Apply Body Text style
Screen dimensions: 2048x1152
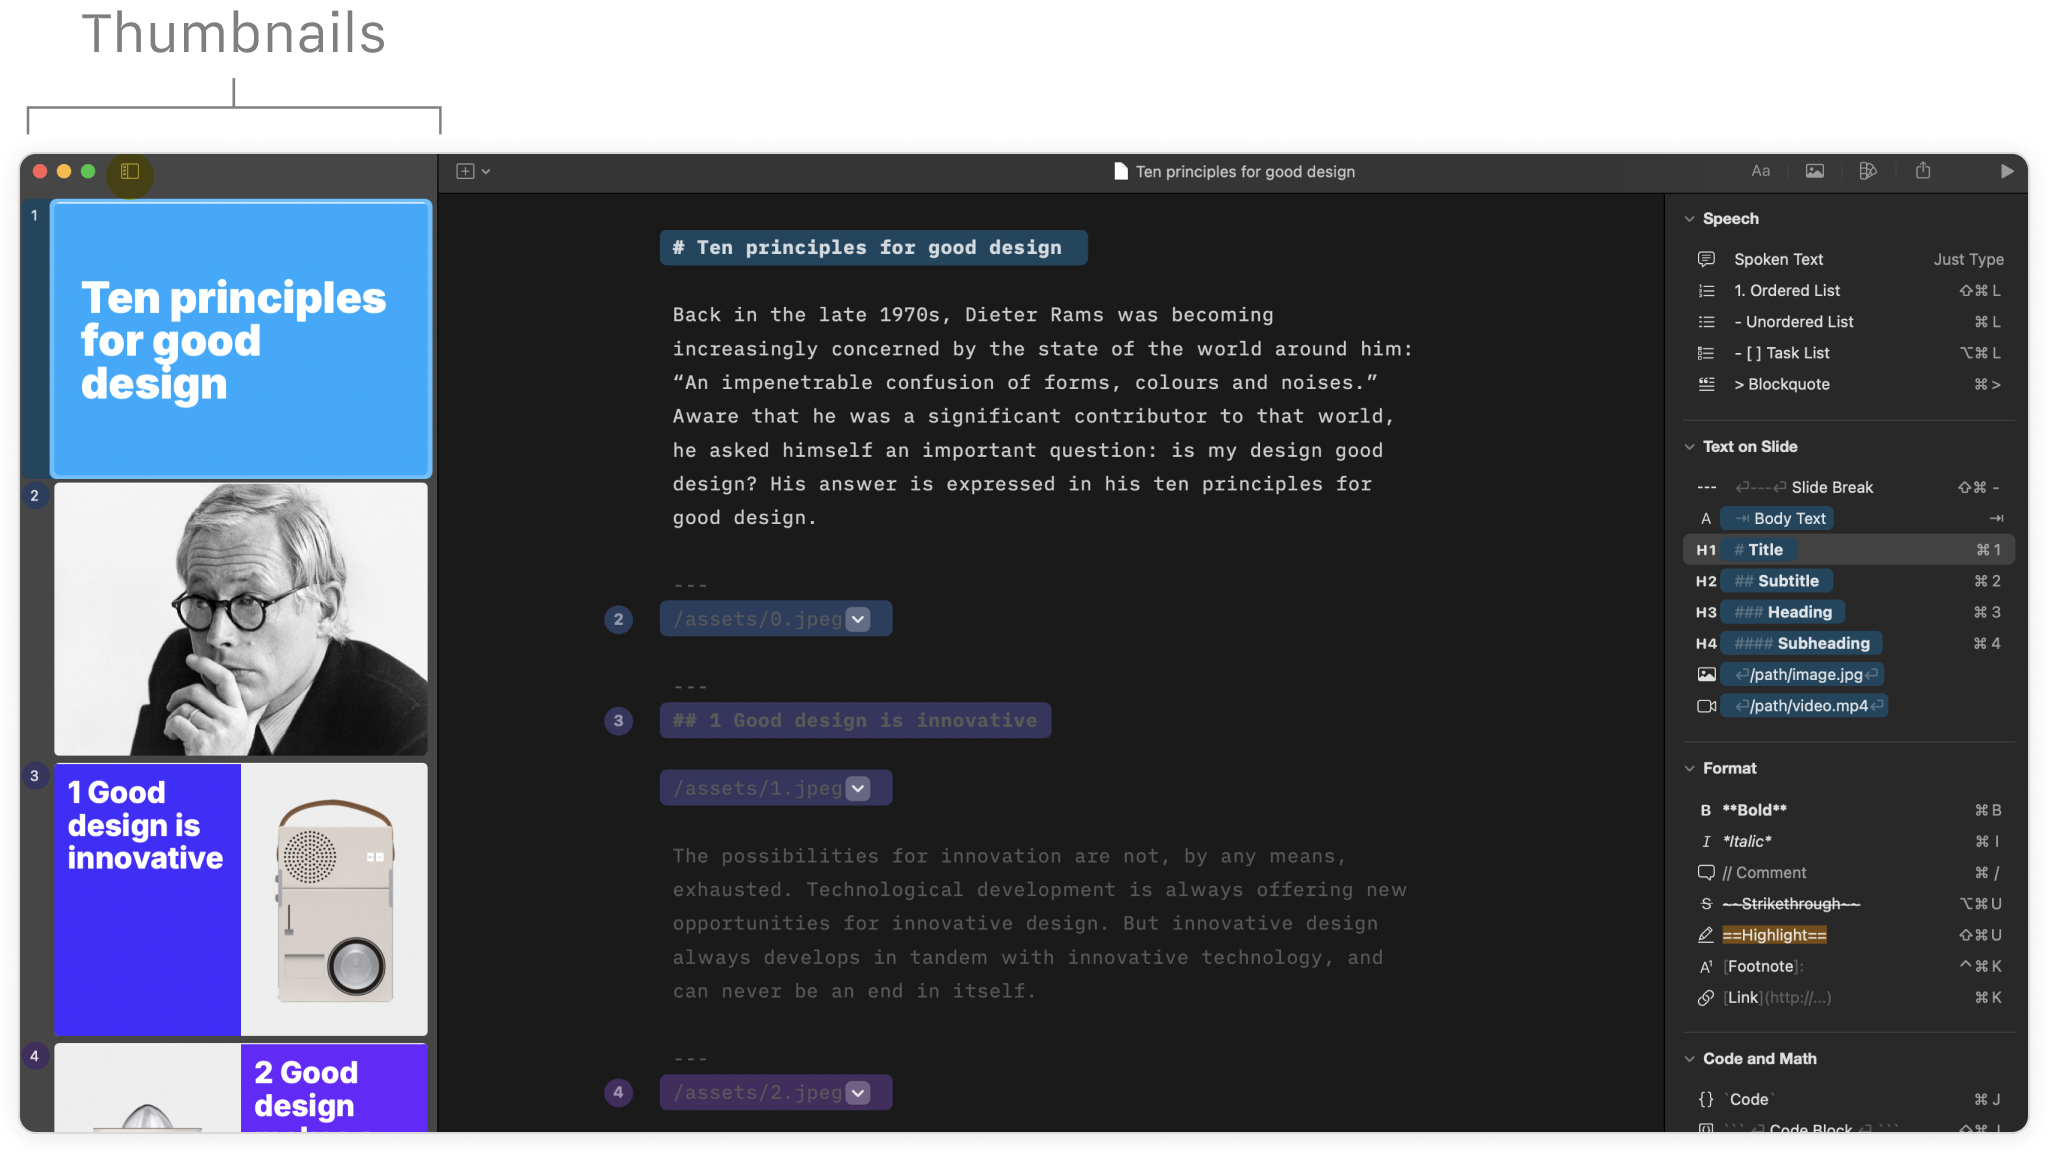coord(1849,519)
